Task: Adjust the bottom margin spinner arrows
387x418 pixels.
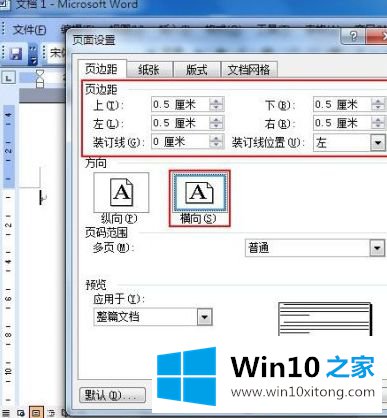Action: tap(378, 105)
